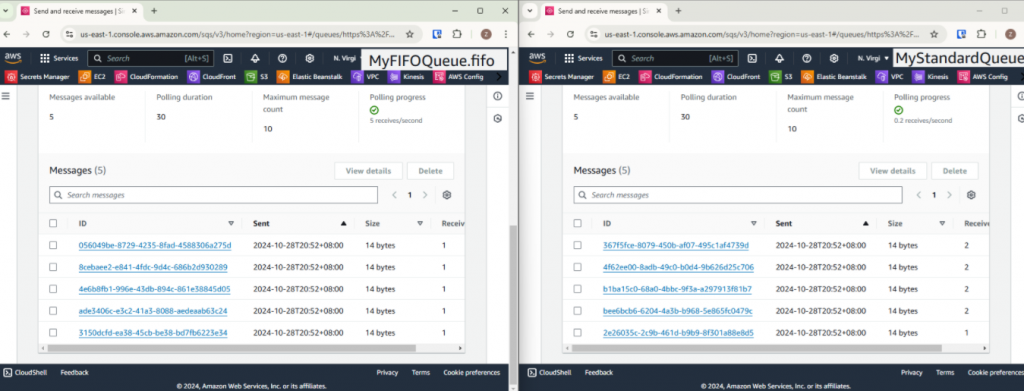Screen dimensions: 1024x391
Task: Tick checkbox for message 056049be in FIFO queue
Action: 53,245
